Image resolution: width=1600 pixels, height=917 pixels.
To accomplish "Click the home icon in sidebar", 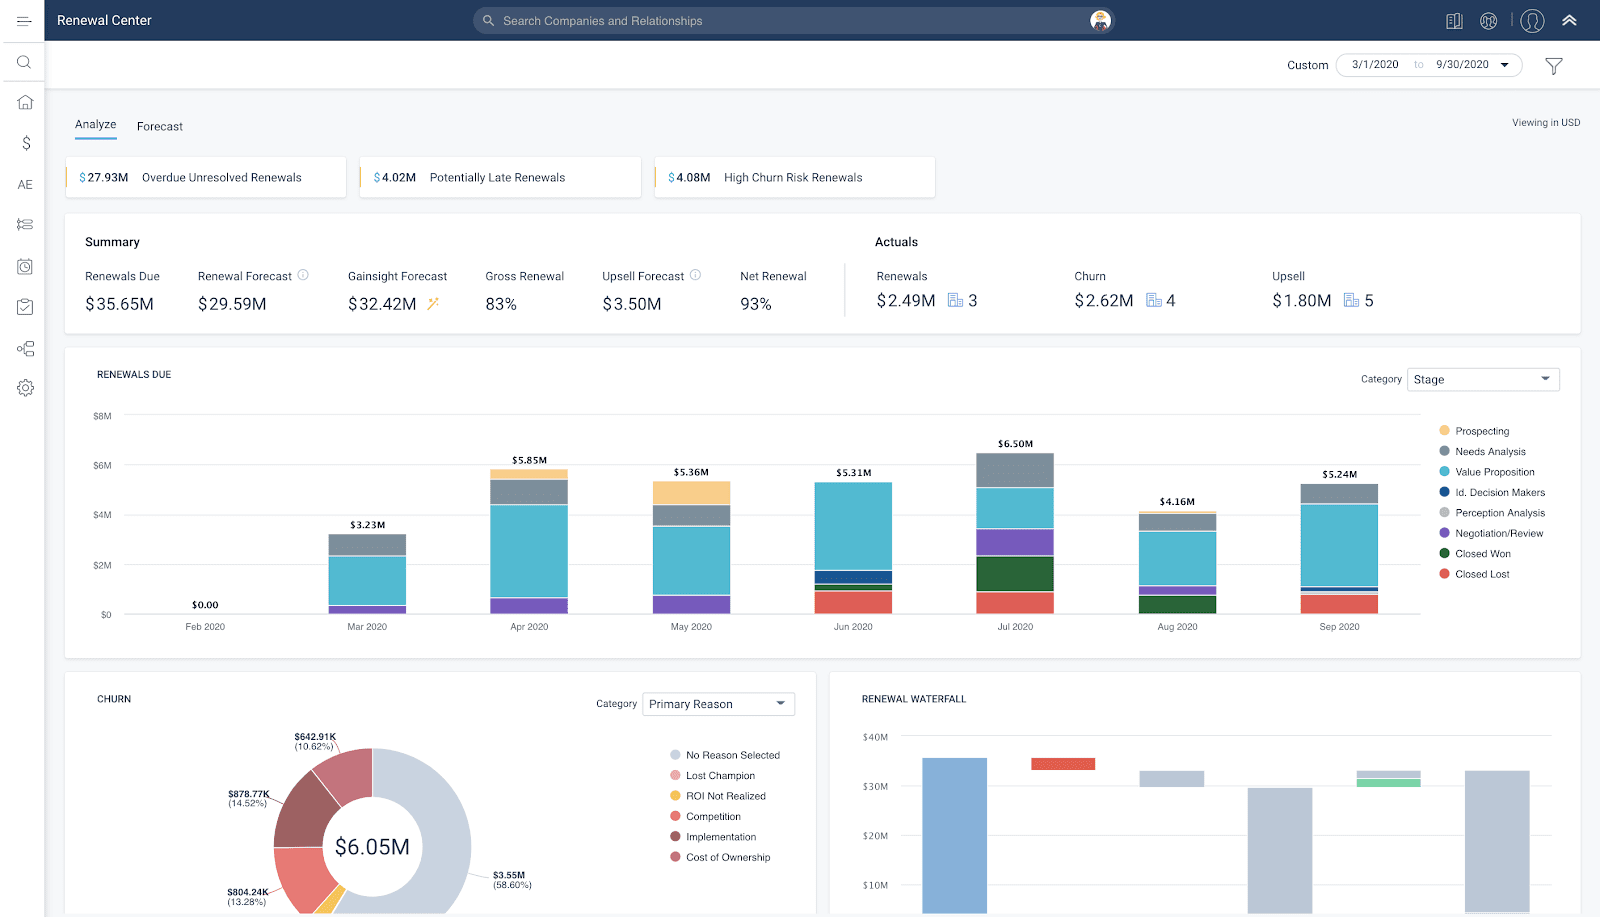I will click(25, 102).
